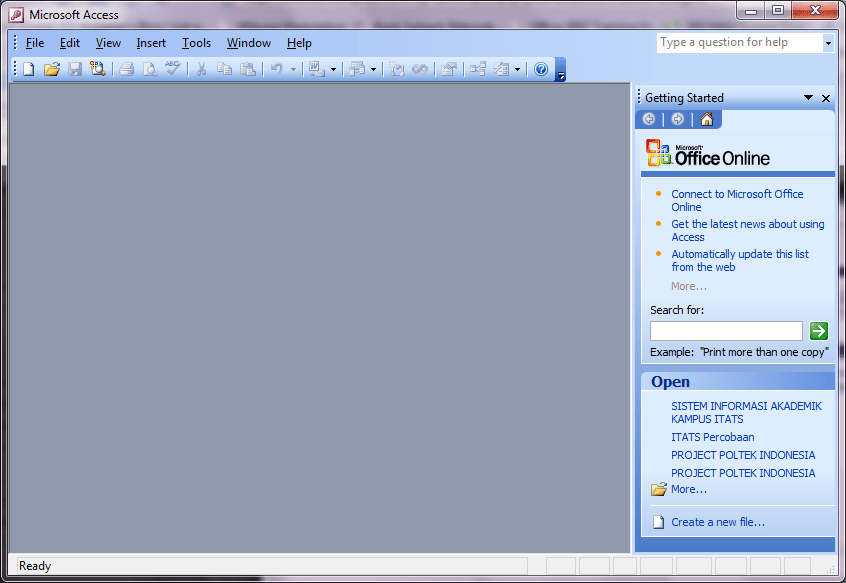Viewport: 846px width, 583px height.
Task: Open the Undo dropdown arrow
Action: click(x=294, y=69)
